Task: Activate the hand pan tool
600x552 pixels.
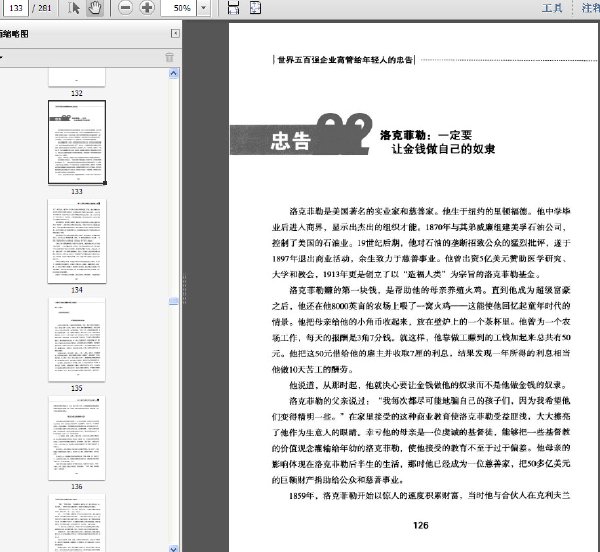Action: coord(95,8)
